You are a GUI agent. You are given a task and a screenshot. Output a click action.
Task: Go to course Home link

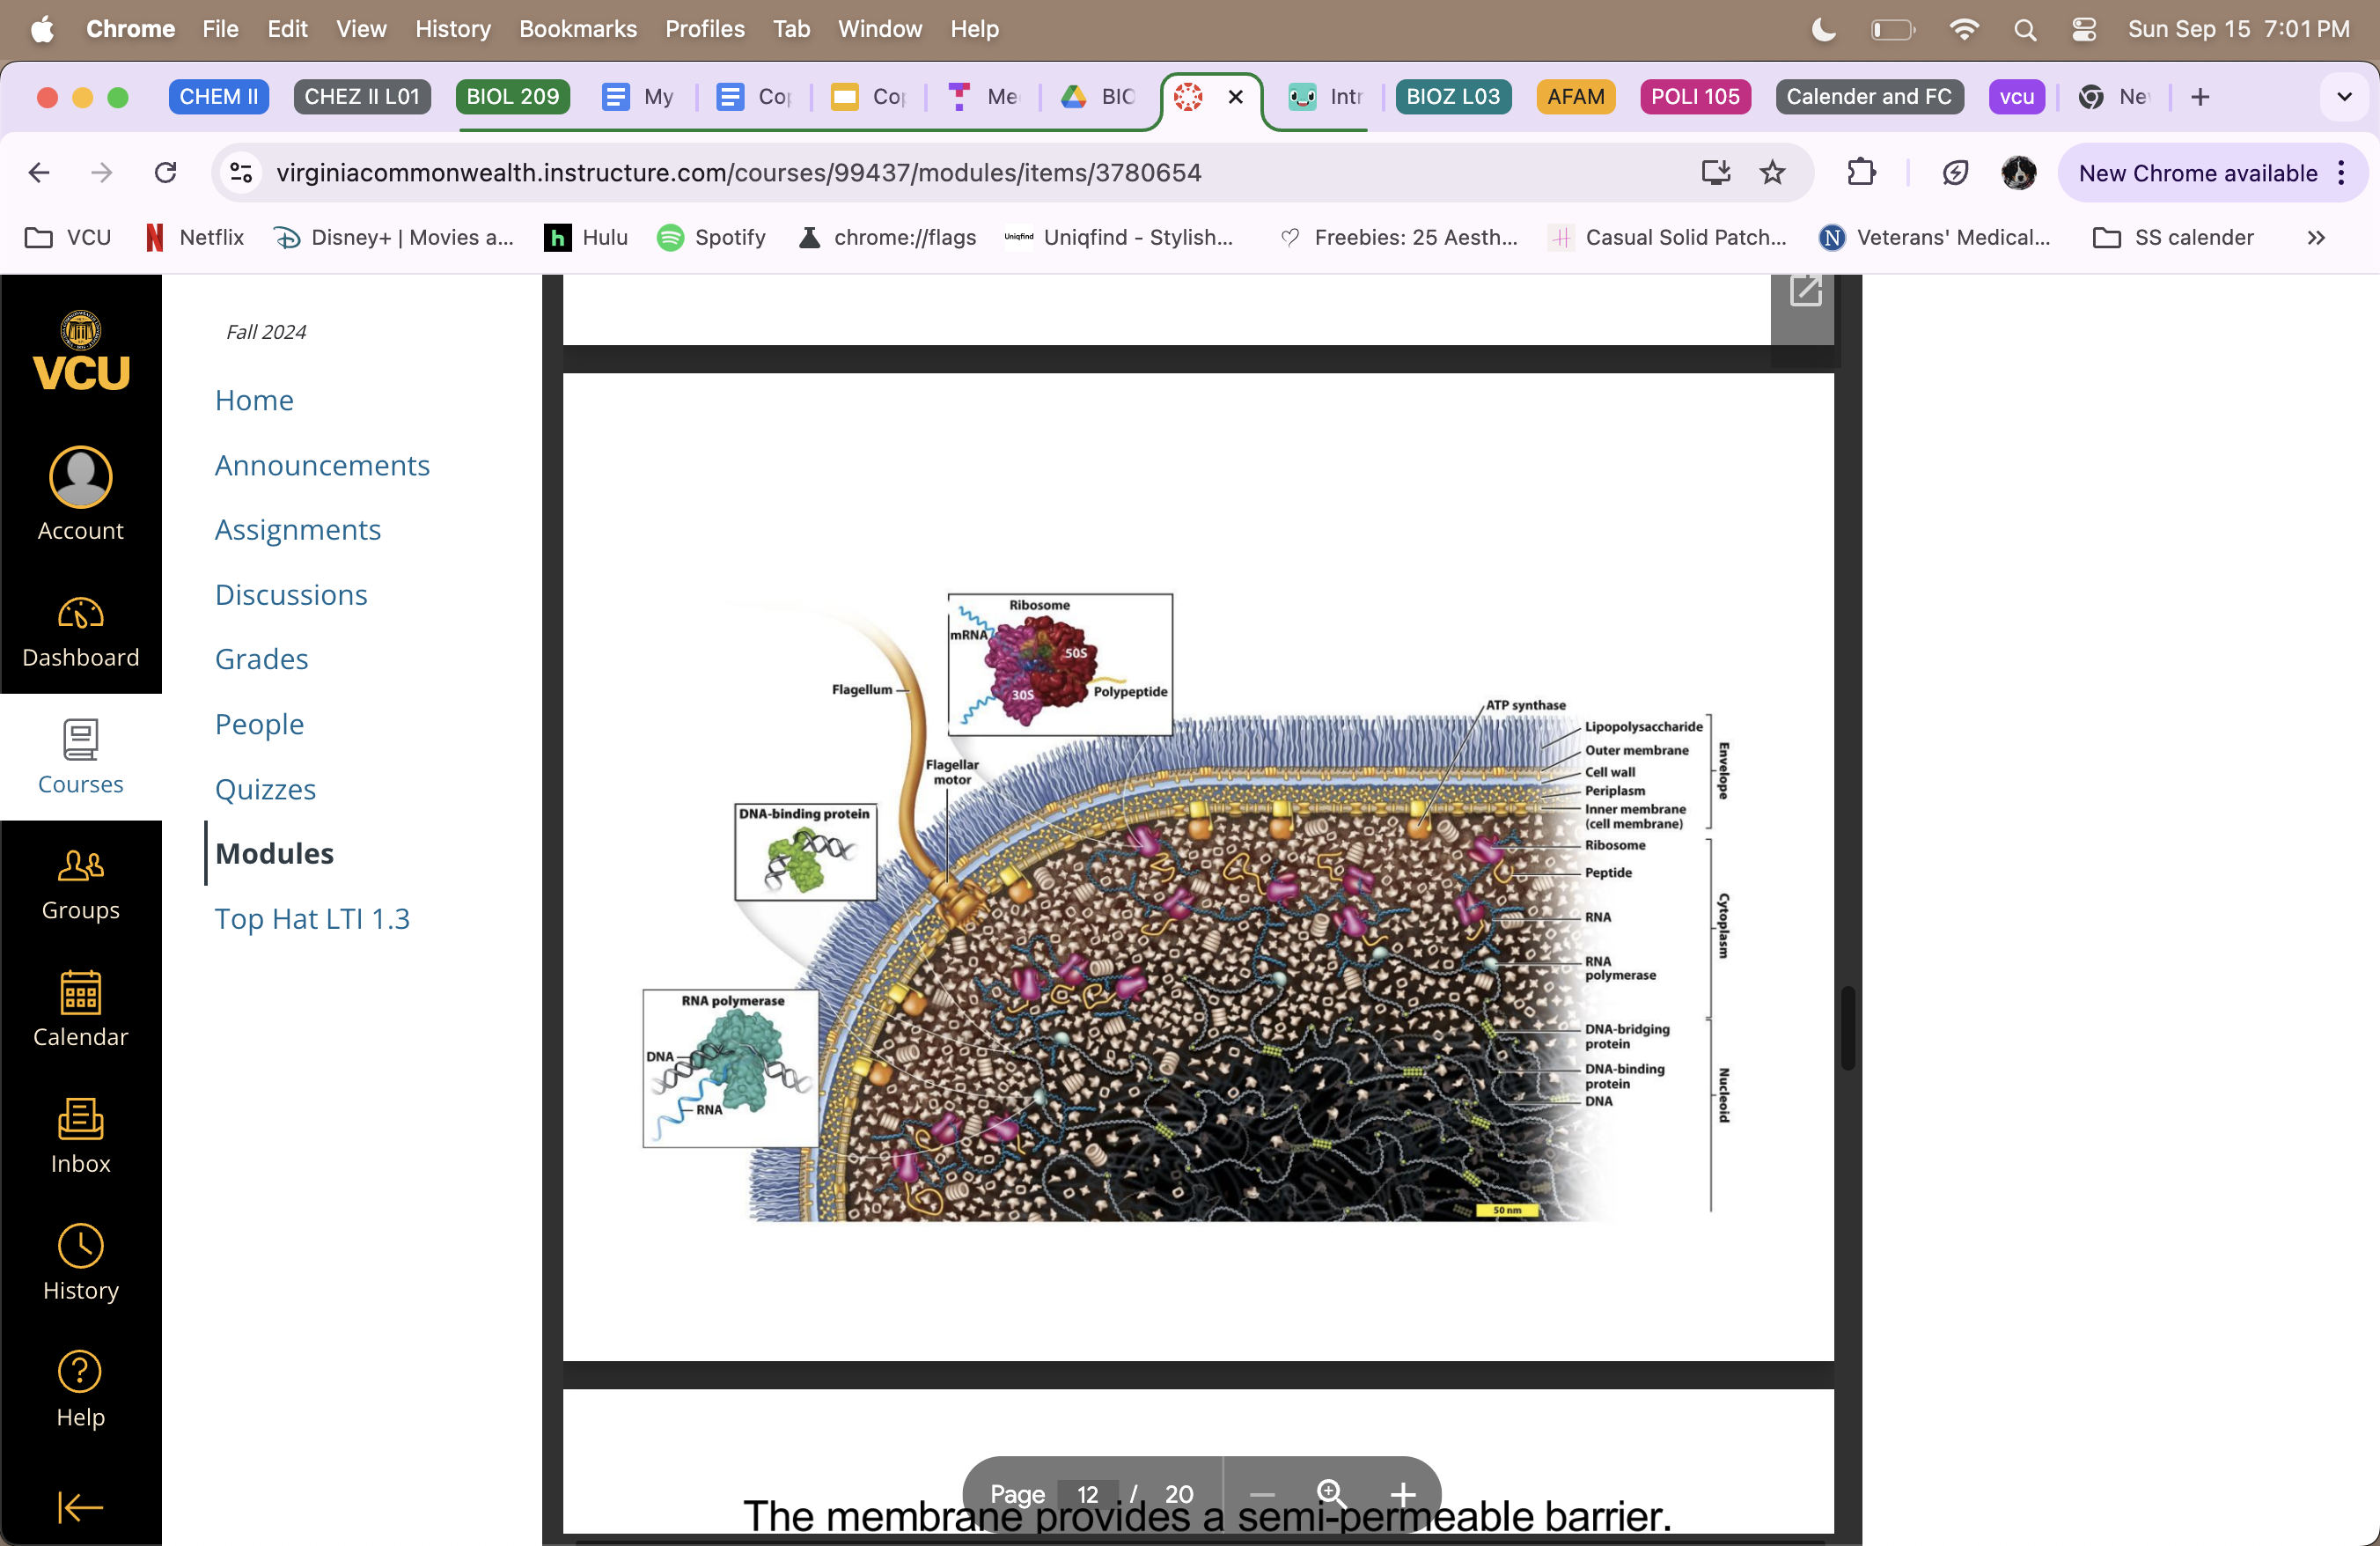[x=254, y=400]
